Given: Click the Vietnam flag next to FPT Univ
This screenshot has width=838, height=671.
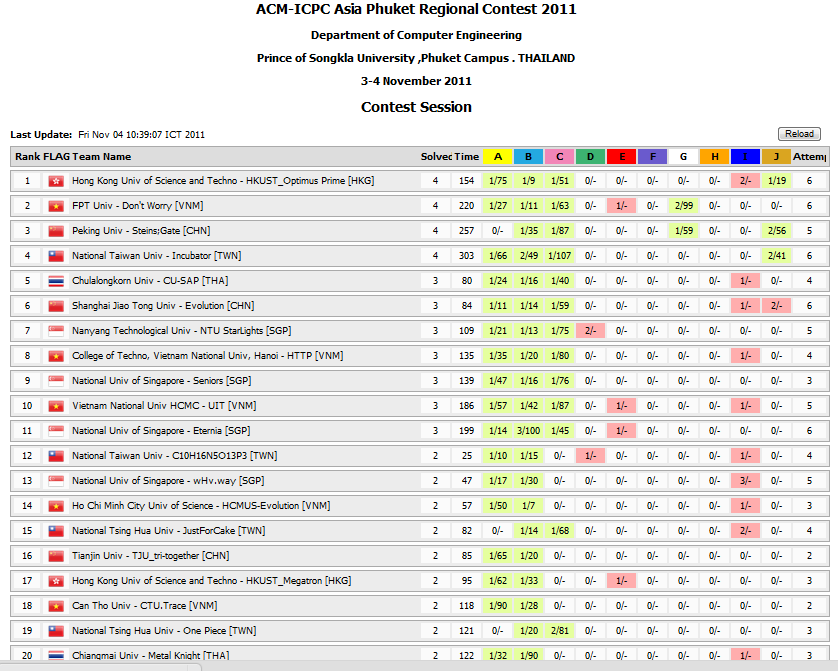Looking at the screenshot, I should coord(56,206).
